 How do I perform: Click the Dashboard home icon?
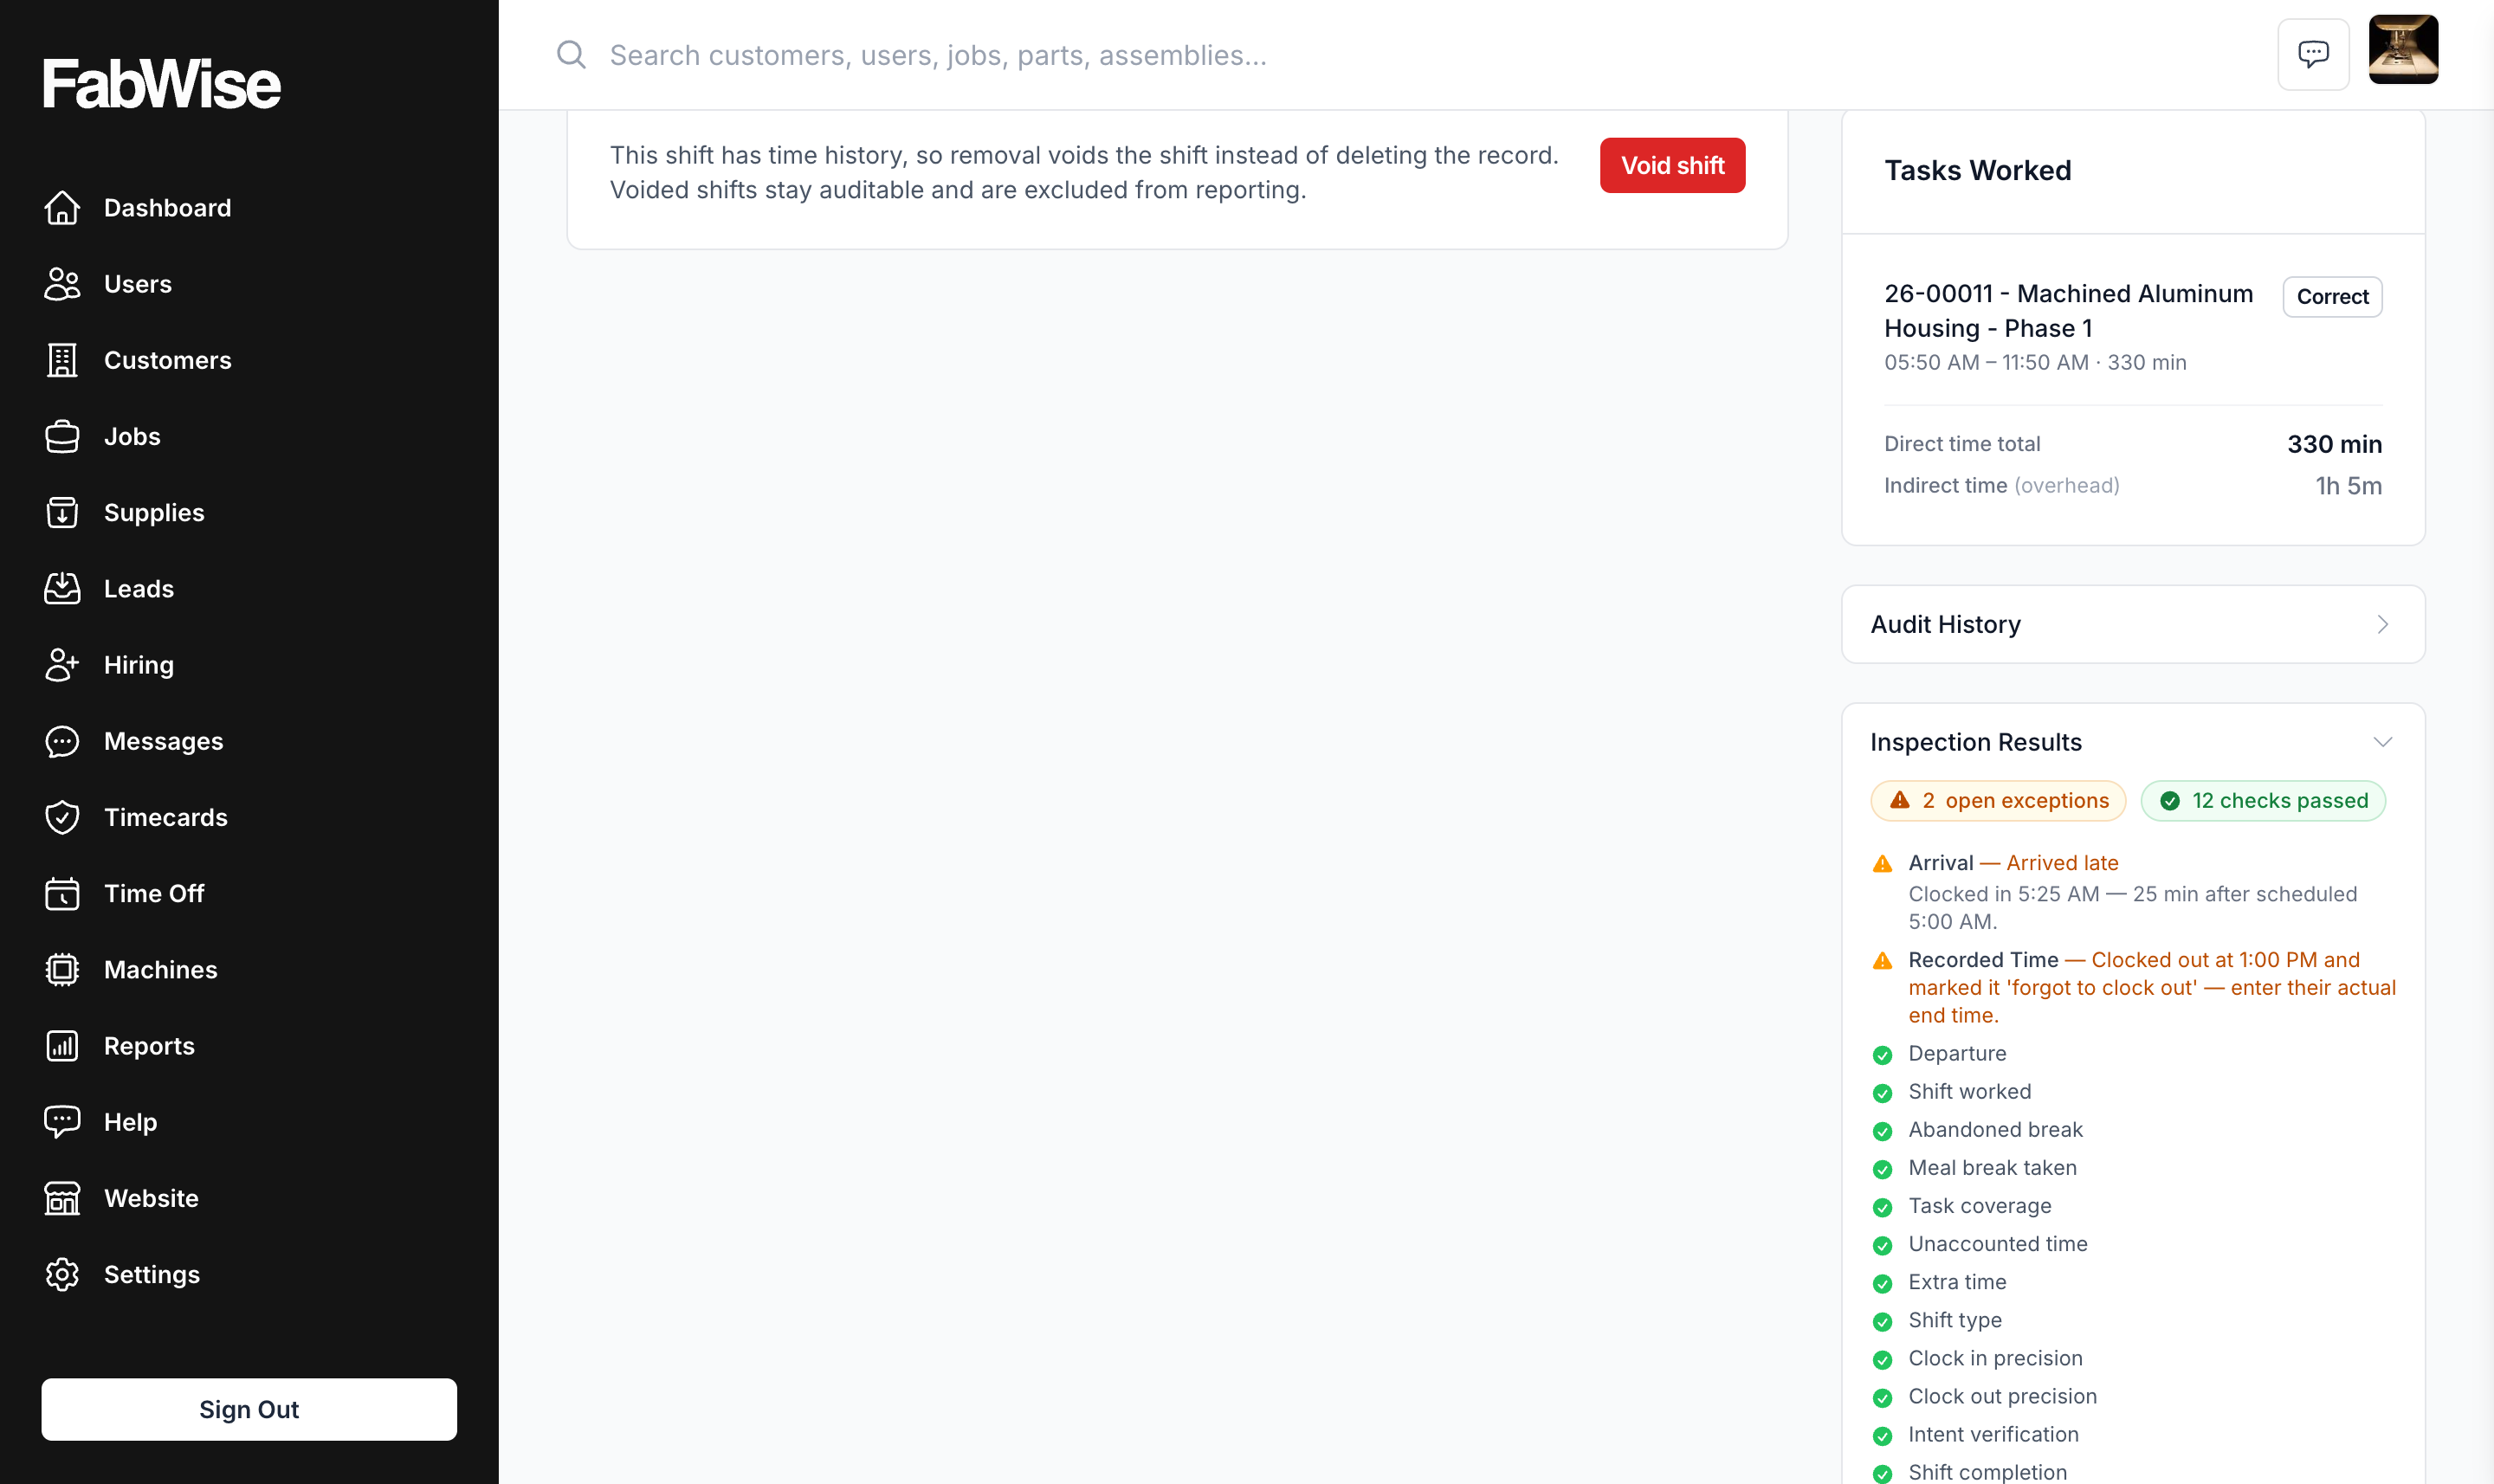click(x=62, y=208)
